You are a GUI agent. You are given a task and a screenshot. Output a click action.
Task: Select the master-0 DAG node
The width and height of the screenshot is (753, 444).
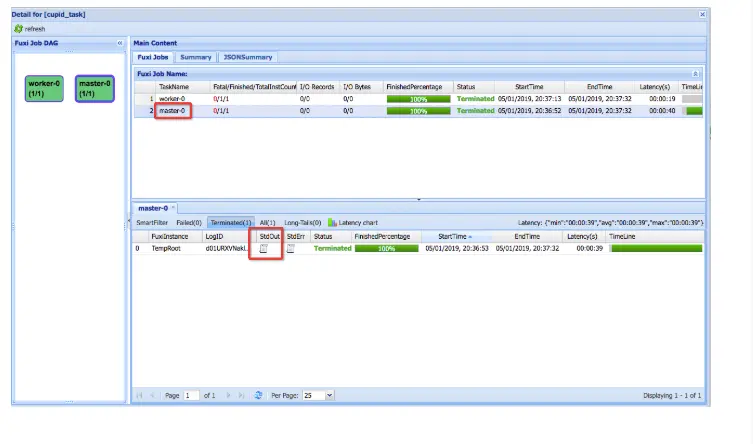coord(95,88)
